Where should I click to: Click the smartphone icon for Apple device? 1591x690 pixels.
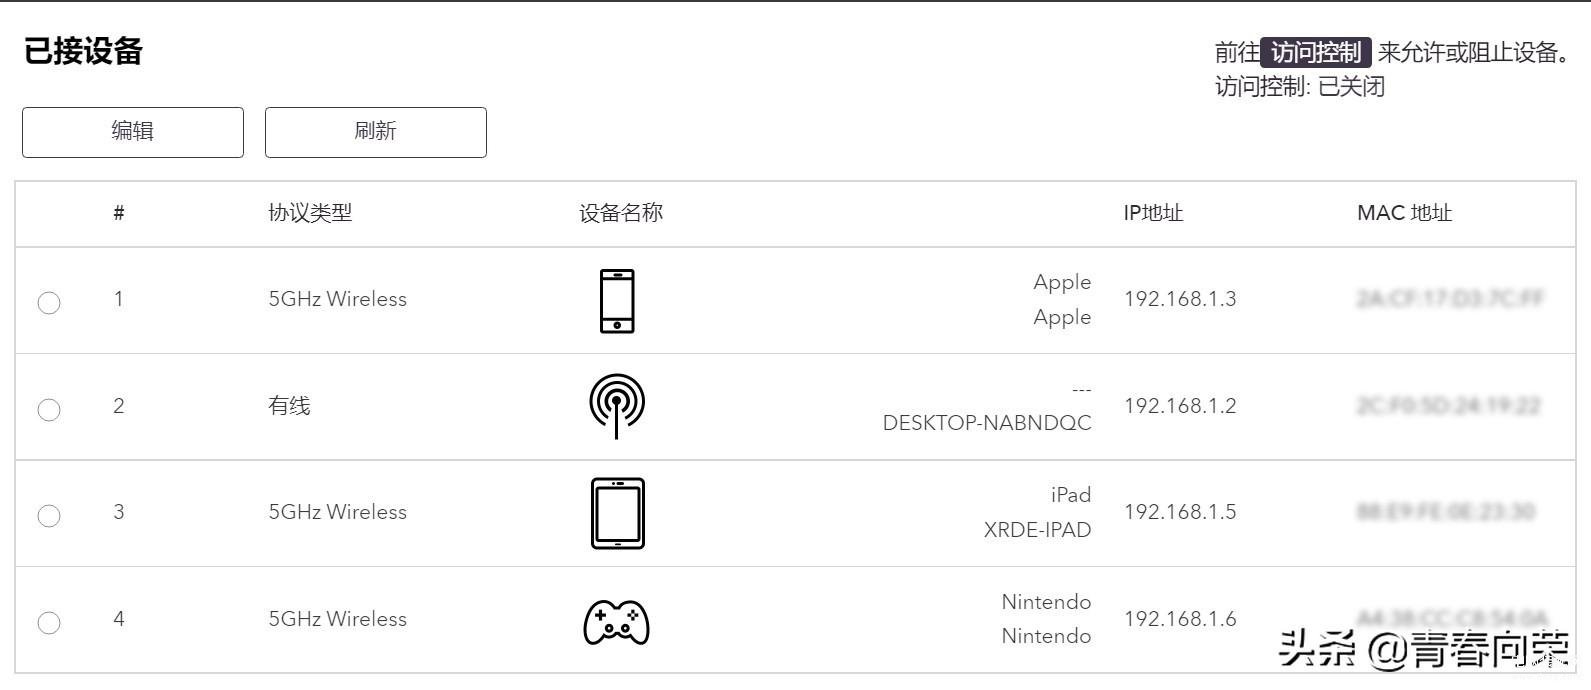[x=617, y=300]
